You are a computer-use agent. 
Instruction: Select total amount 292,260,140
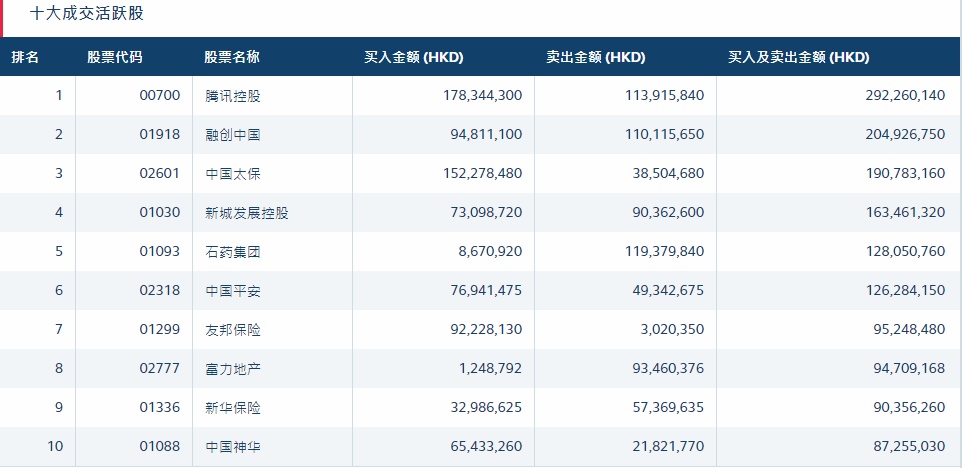[906, 95]
